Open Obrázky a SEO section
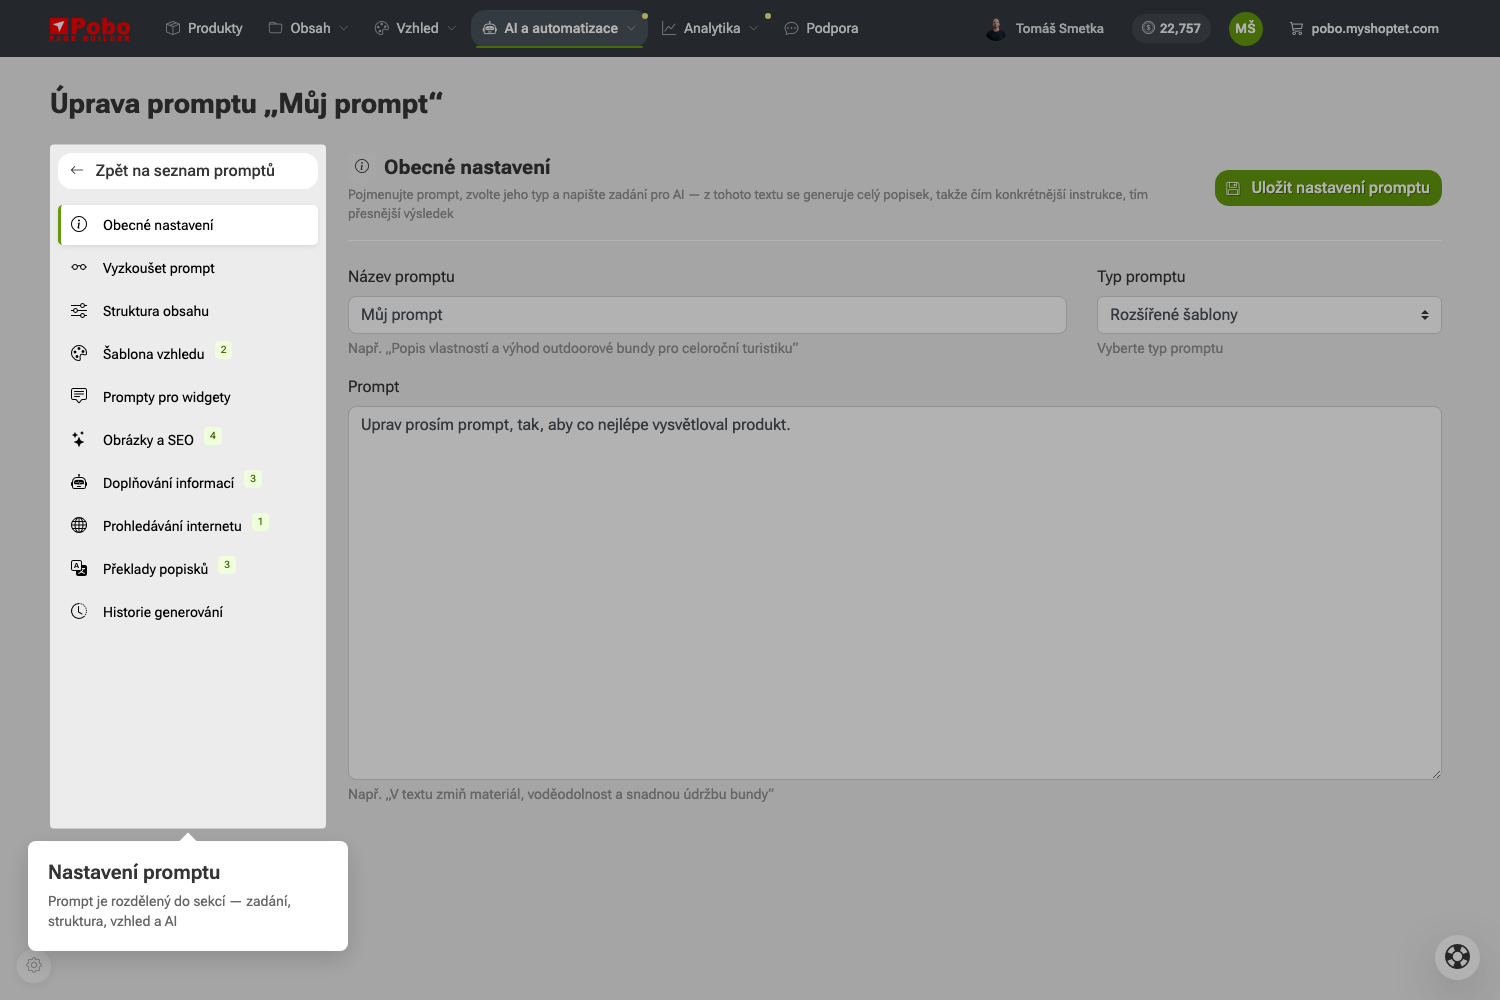 (188, 440)
